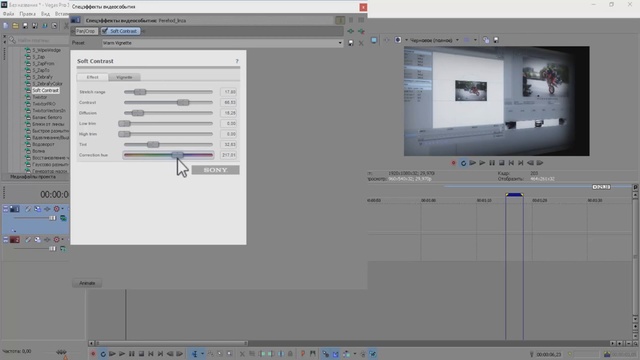Toggle Mute on video track 1
Viewport: 640px width, 360px height.
point(56,209)
